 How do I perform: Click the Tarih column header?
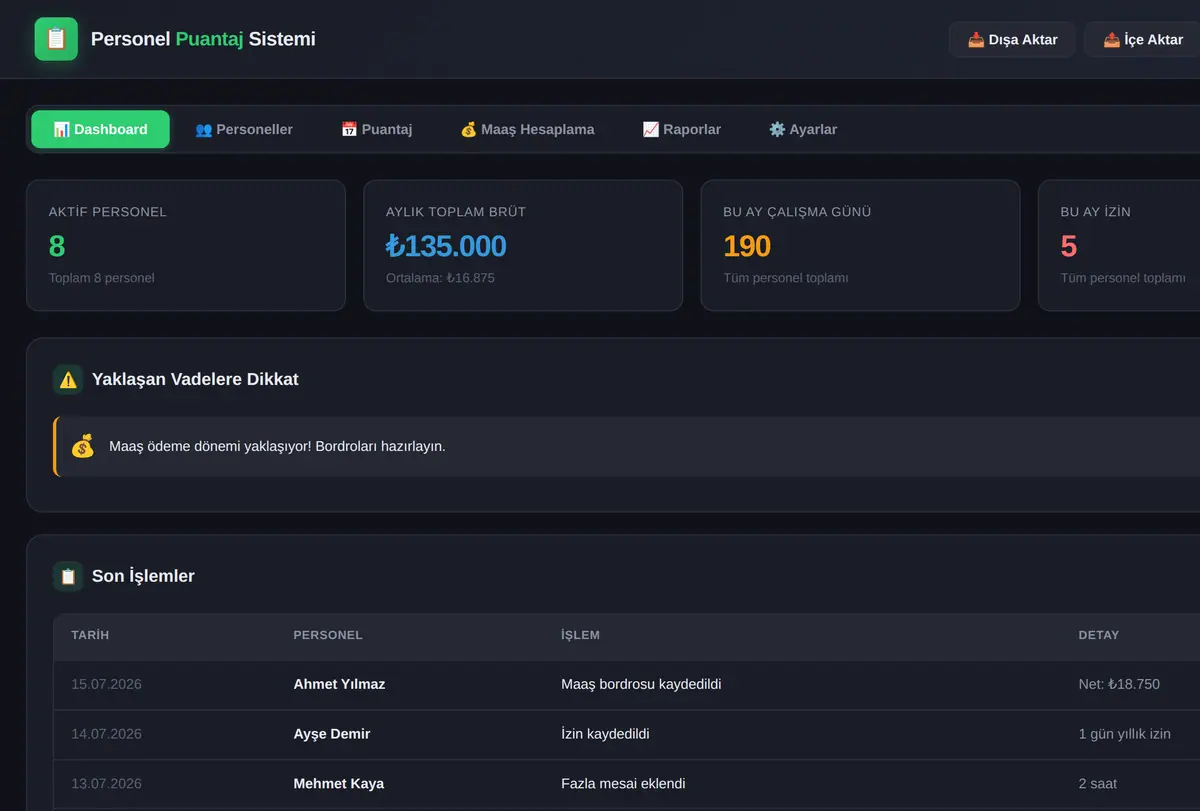point(90,635)
